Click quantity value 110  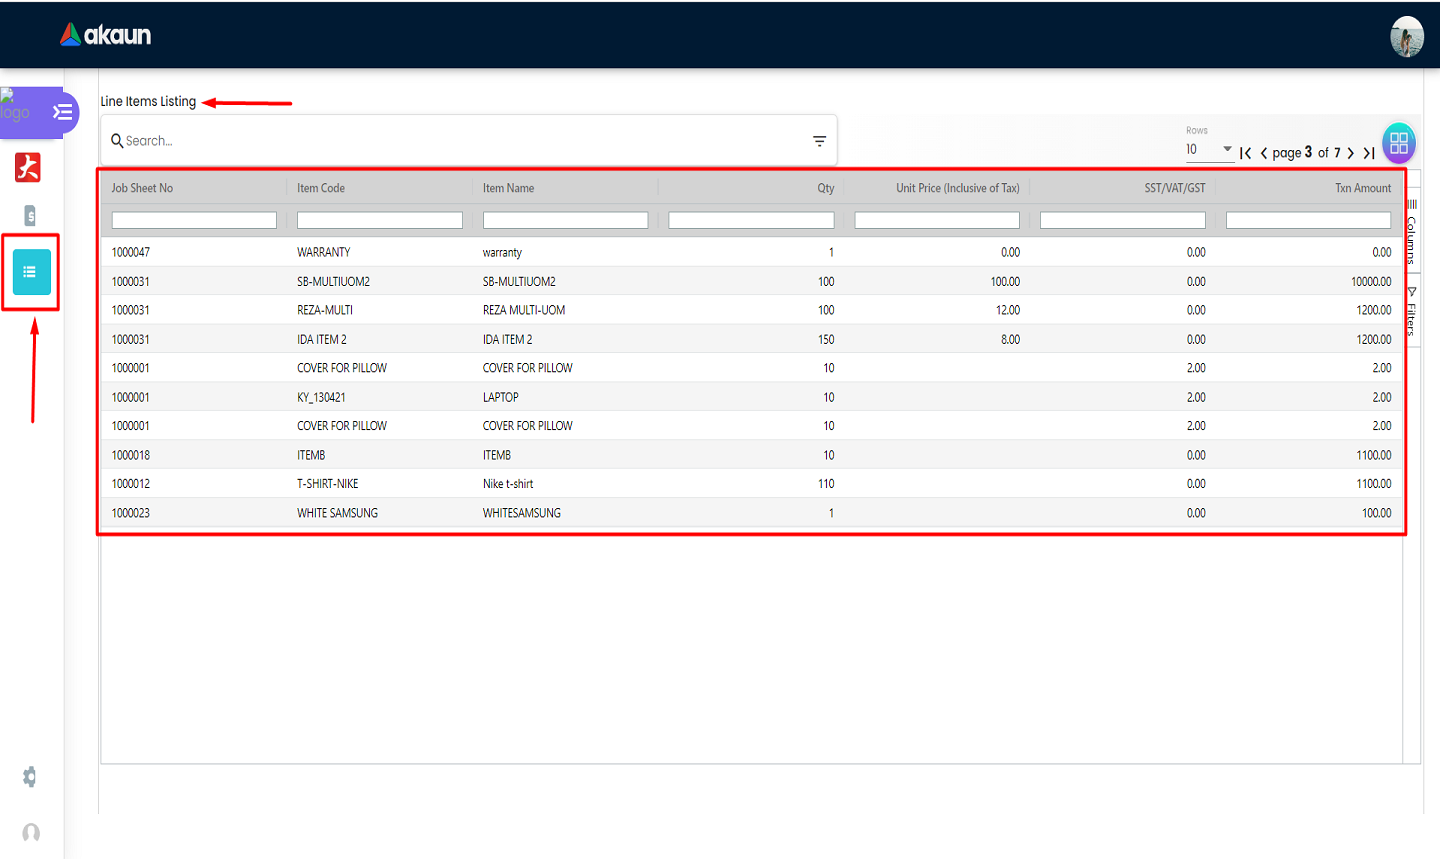pos(826,484)
